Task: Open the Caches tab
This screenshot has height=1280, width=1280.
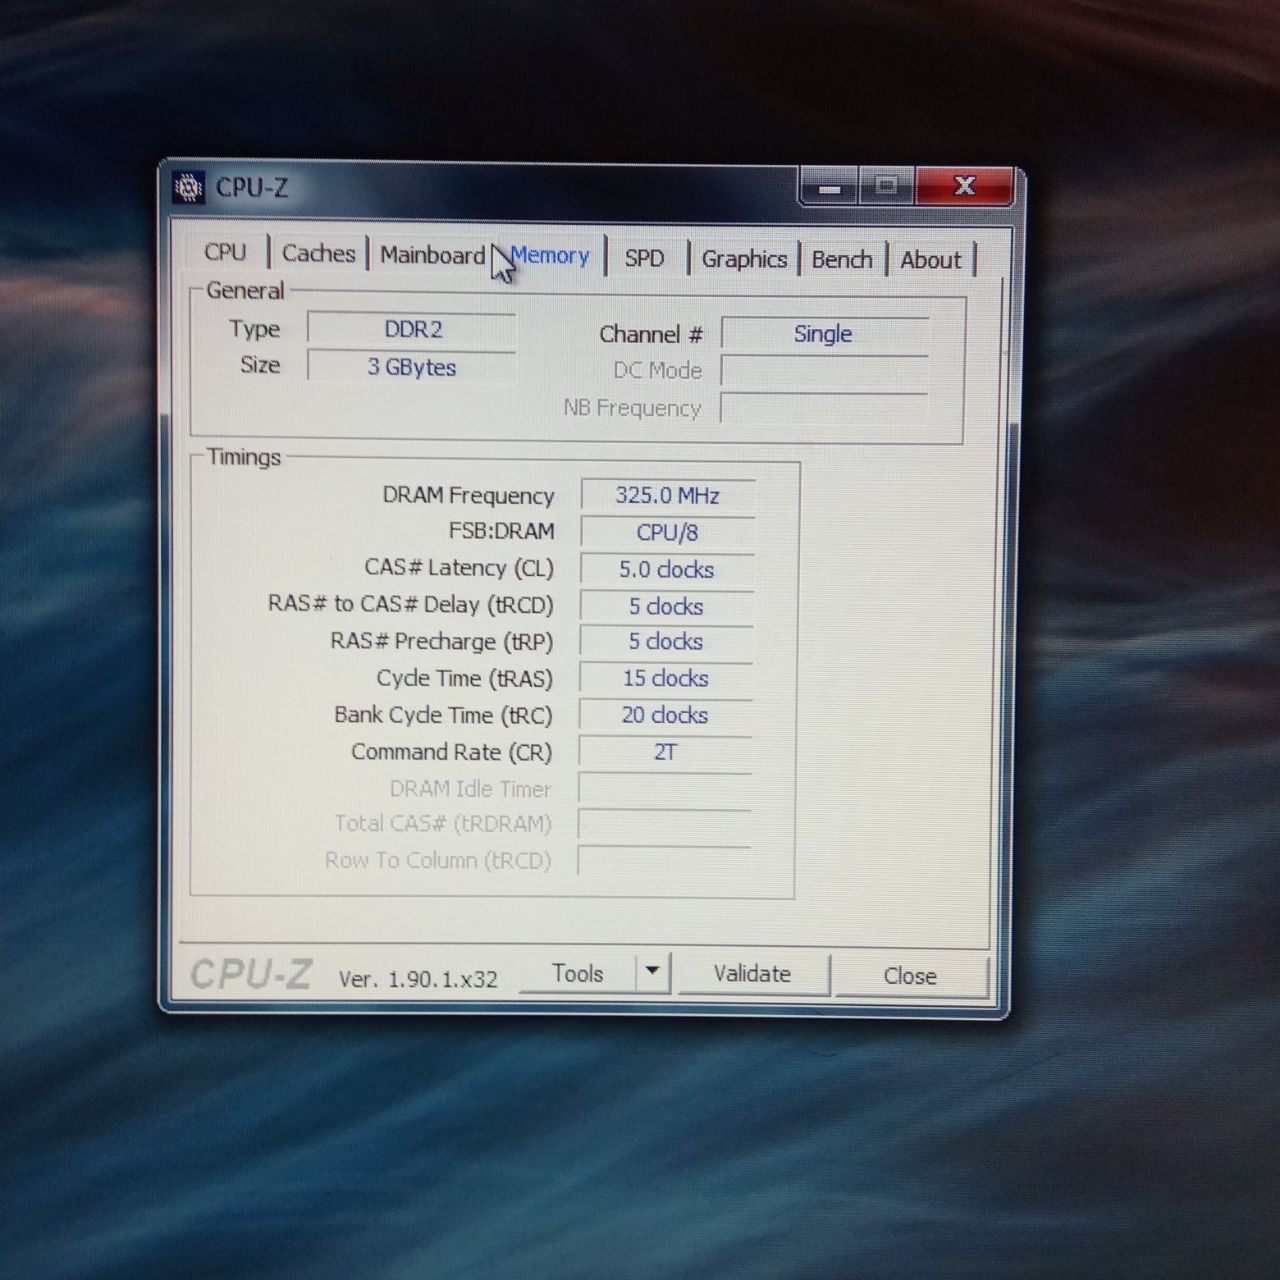Action: [x=318, y=253]
